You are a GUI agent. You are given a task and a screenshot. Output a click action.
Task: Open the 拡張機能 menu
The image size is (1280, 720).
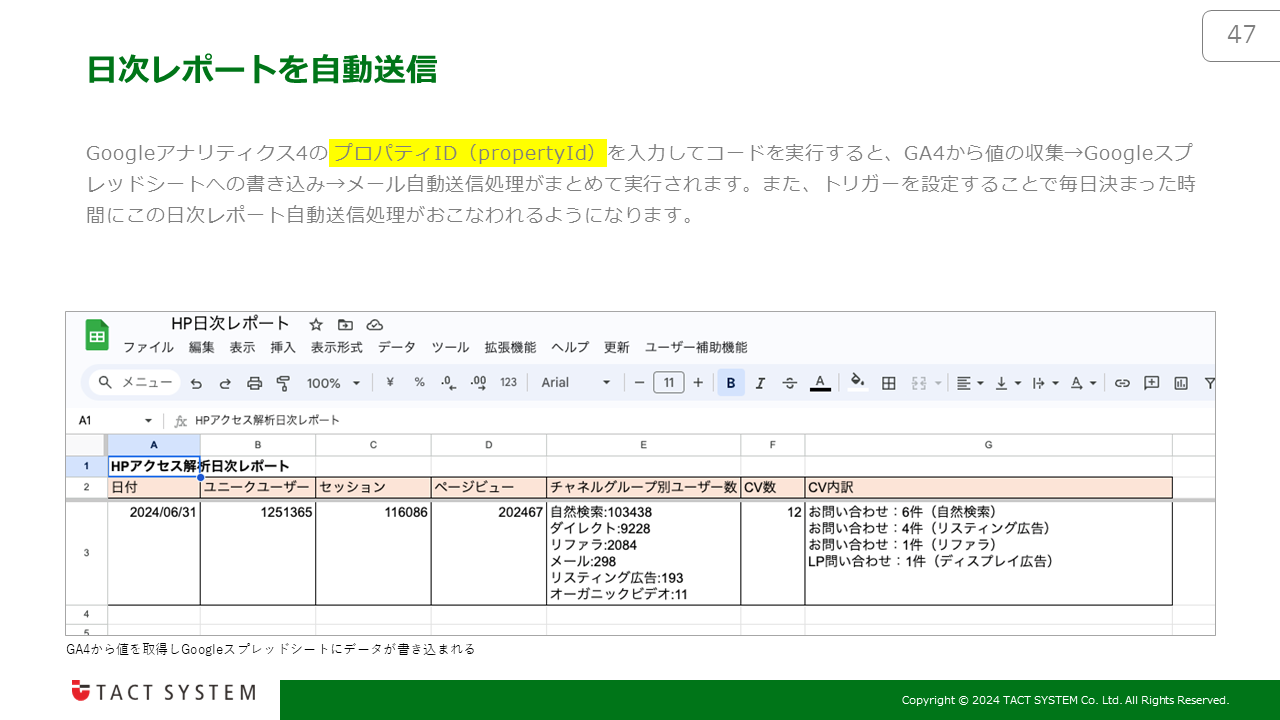[510, 347]
